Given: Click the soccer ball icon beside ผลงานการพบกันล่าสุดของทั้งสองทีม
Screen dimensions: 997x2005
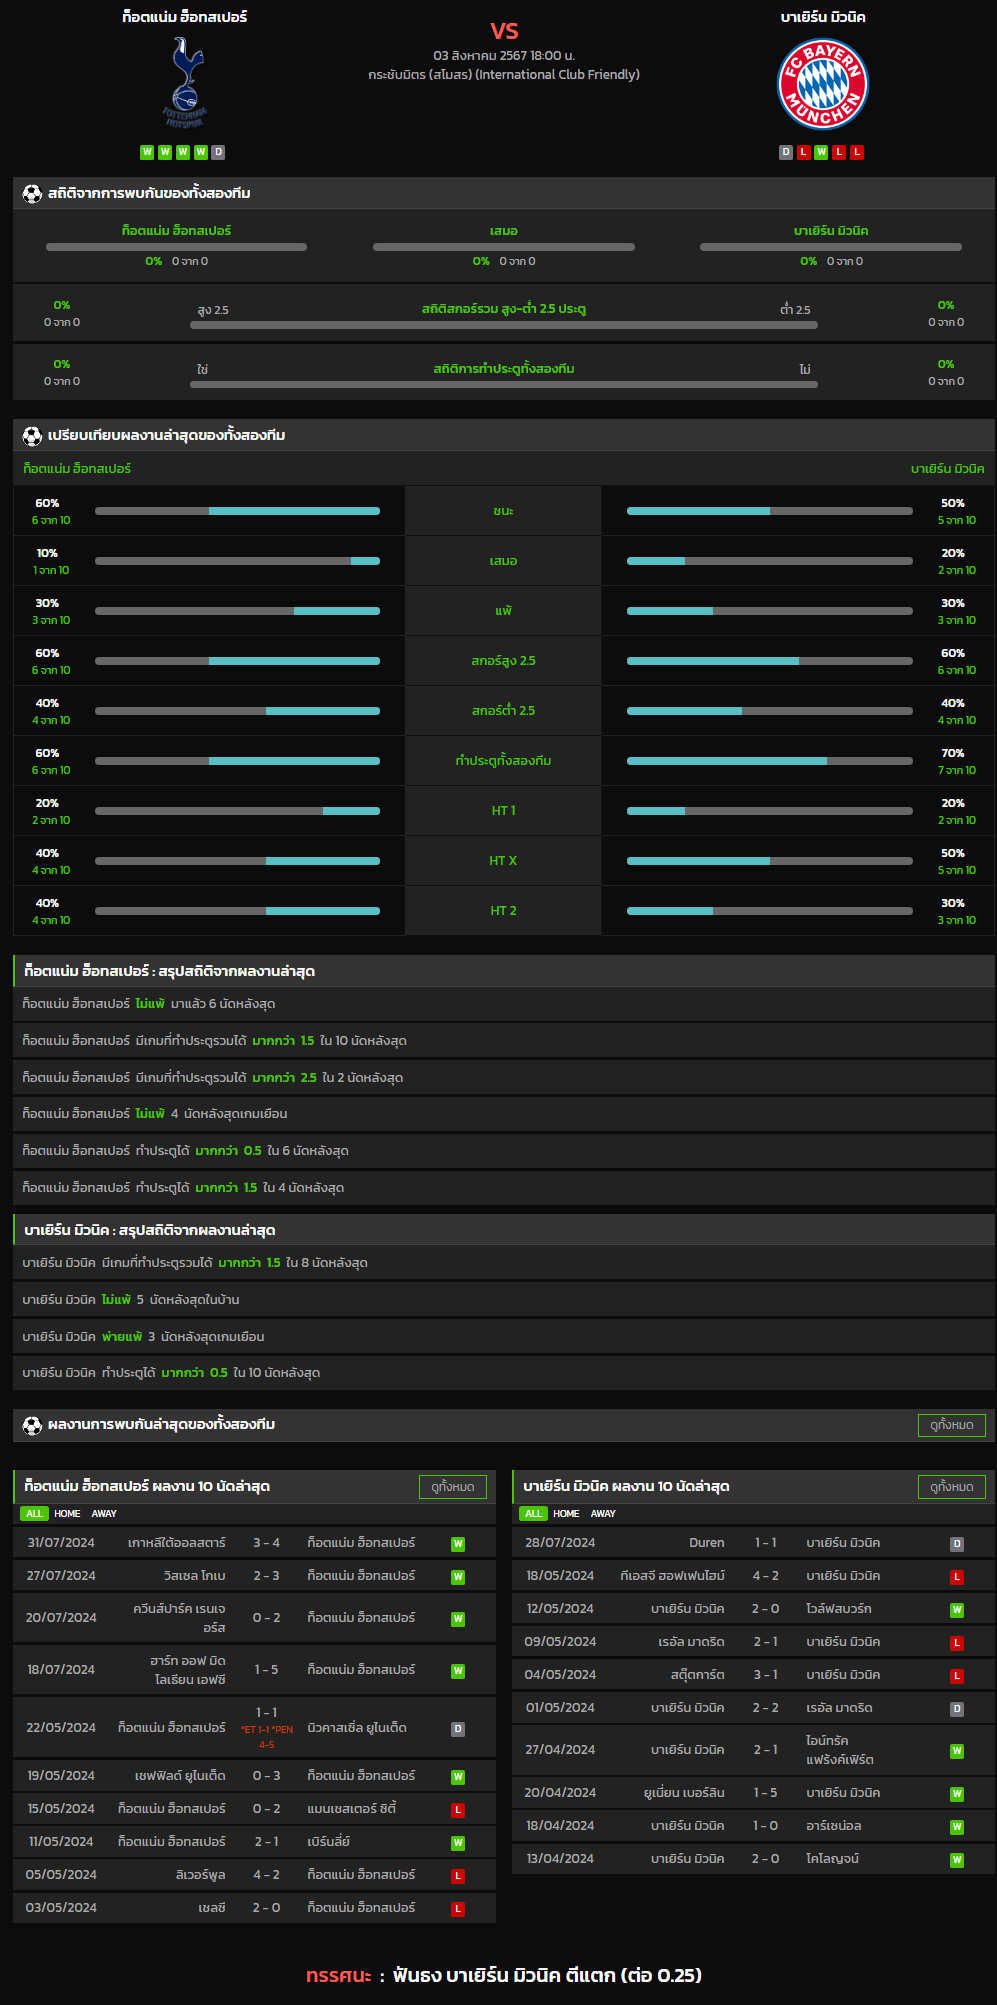Looking at the screenshot, I should coord(32,1425).
